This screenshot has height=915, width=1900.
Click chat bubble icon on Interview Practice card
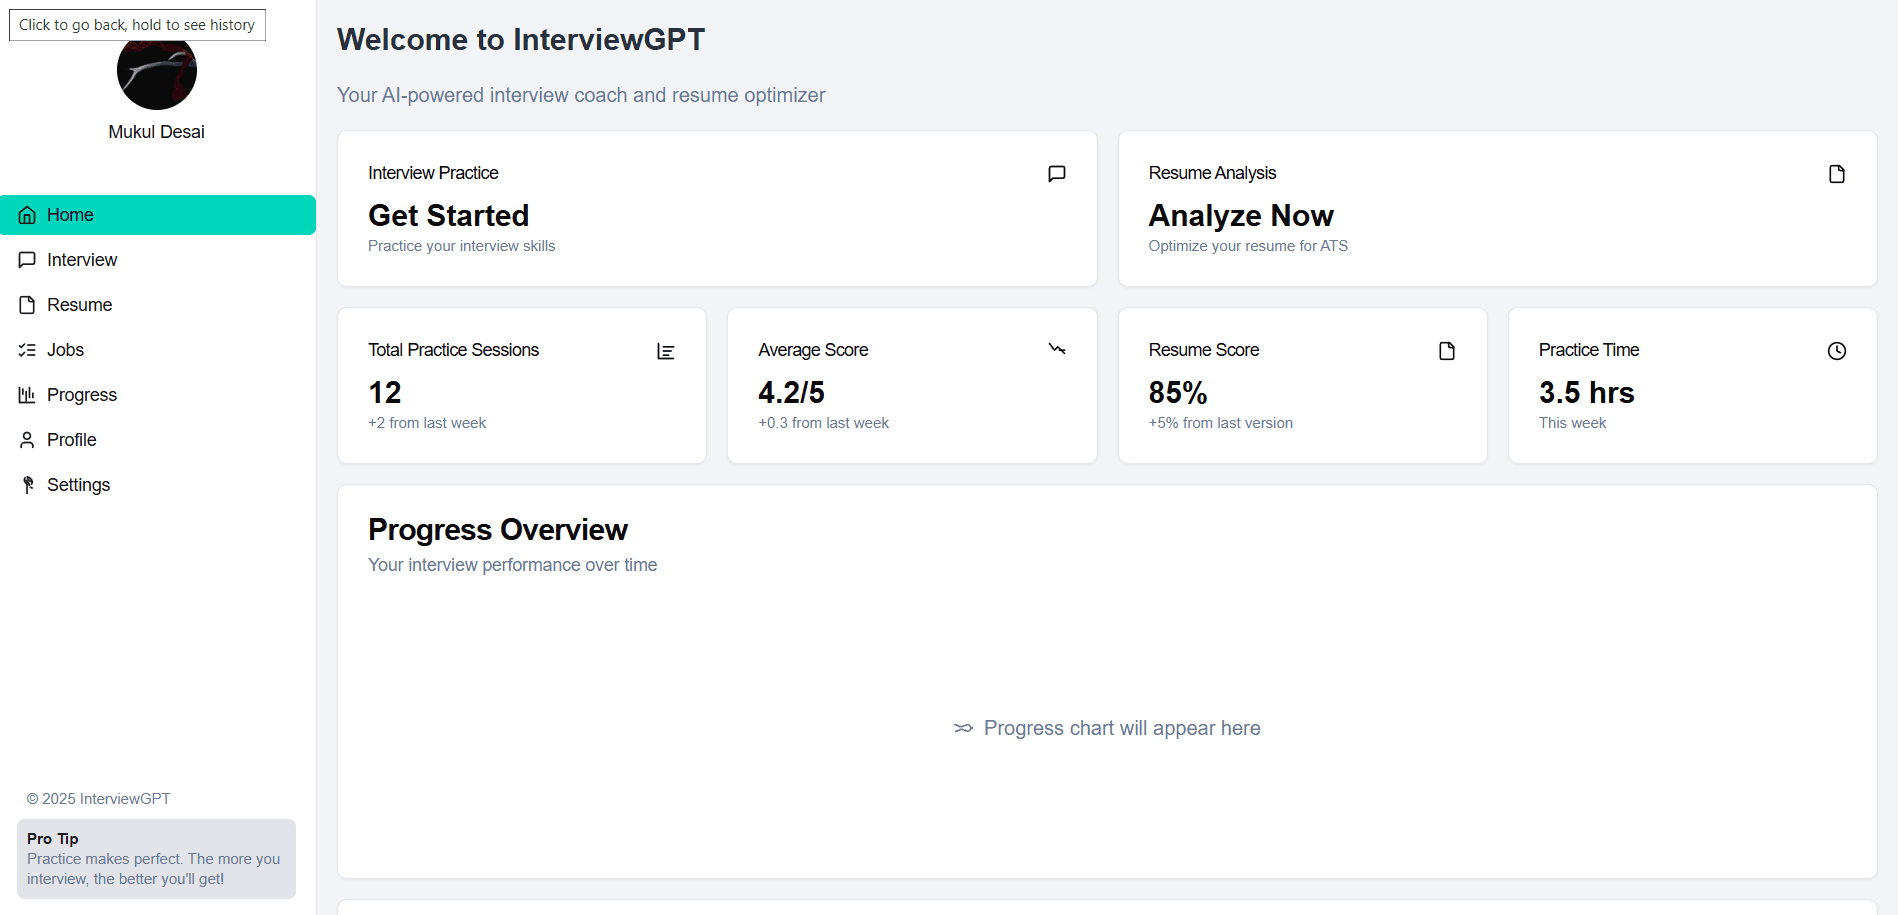coord(1056,174)
